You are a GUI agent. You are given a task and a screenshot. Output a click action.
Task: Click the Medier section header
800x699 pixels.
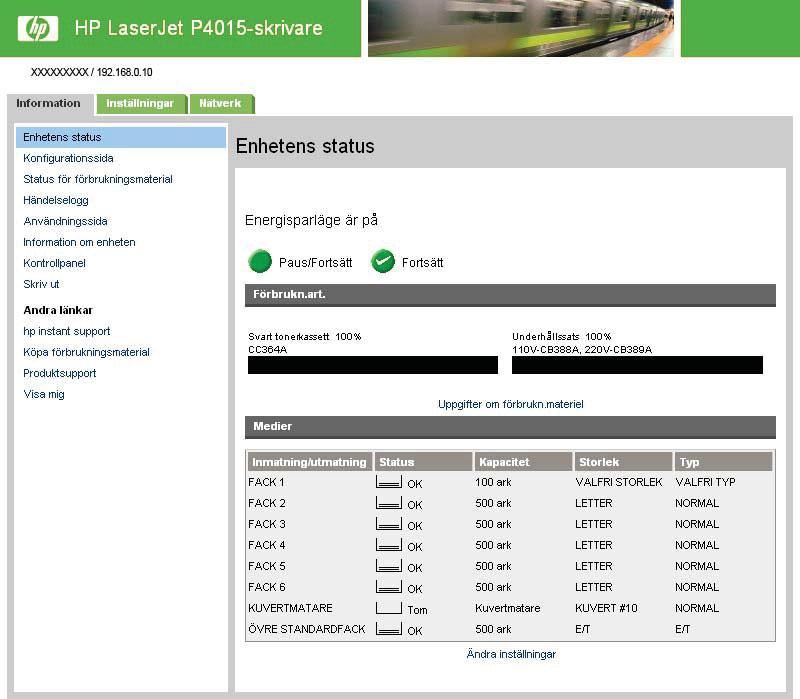pyautogui.click(x=510, y=427)
